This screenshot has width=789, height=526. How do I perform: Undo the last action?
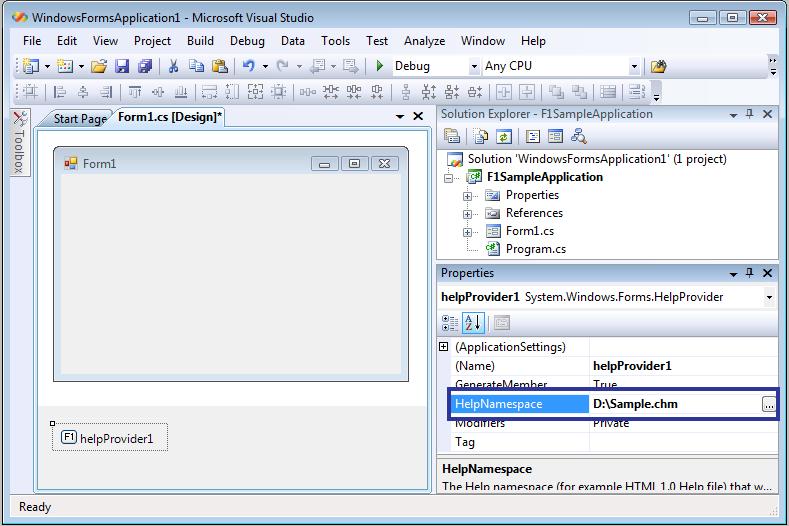click(x=249, y=66)
